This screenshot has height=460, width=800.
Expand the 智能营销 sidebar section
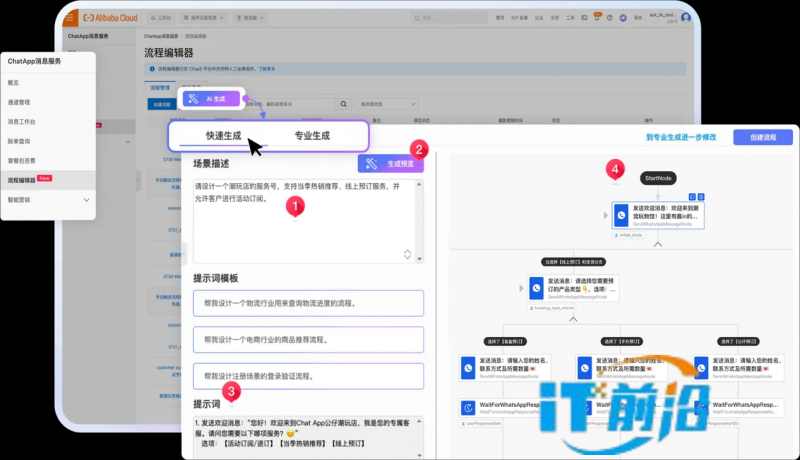(86, 200)
